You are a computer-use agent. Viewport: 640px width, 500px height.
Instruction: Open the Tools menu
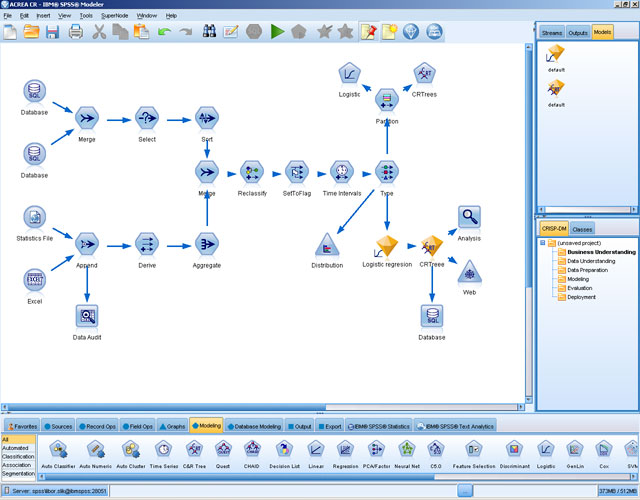tap(86, 16)
